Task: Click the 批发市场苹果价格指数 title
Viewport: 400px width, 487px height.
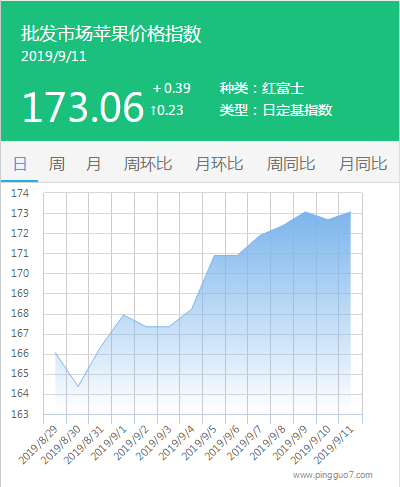Action: coord(111,34)
